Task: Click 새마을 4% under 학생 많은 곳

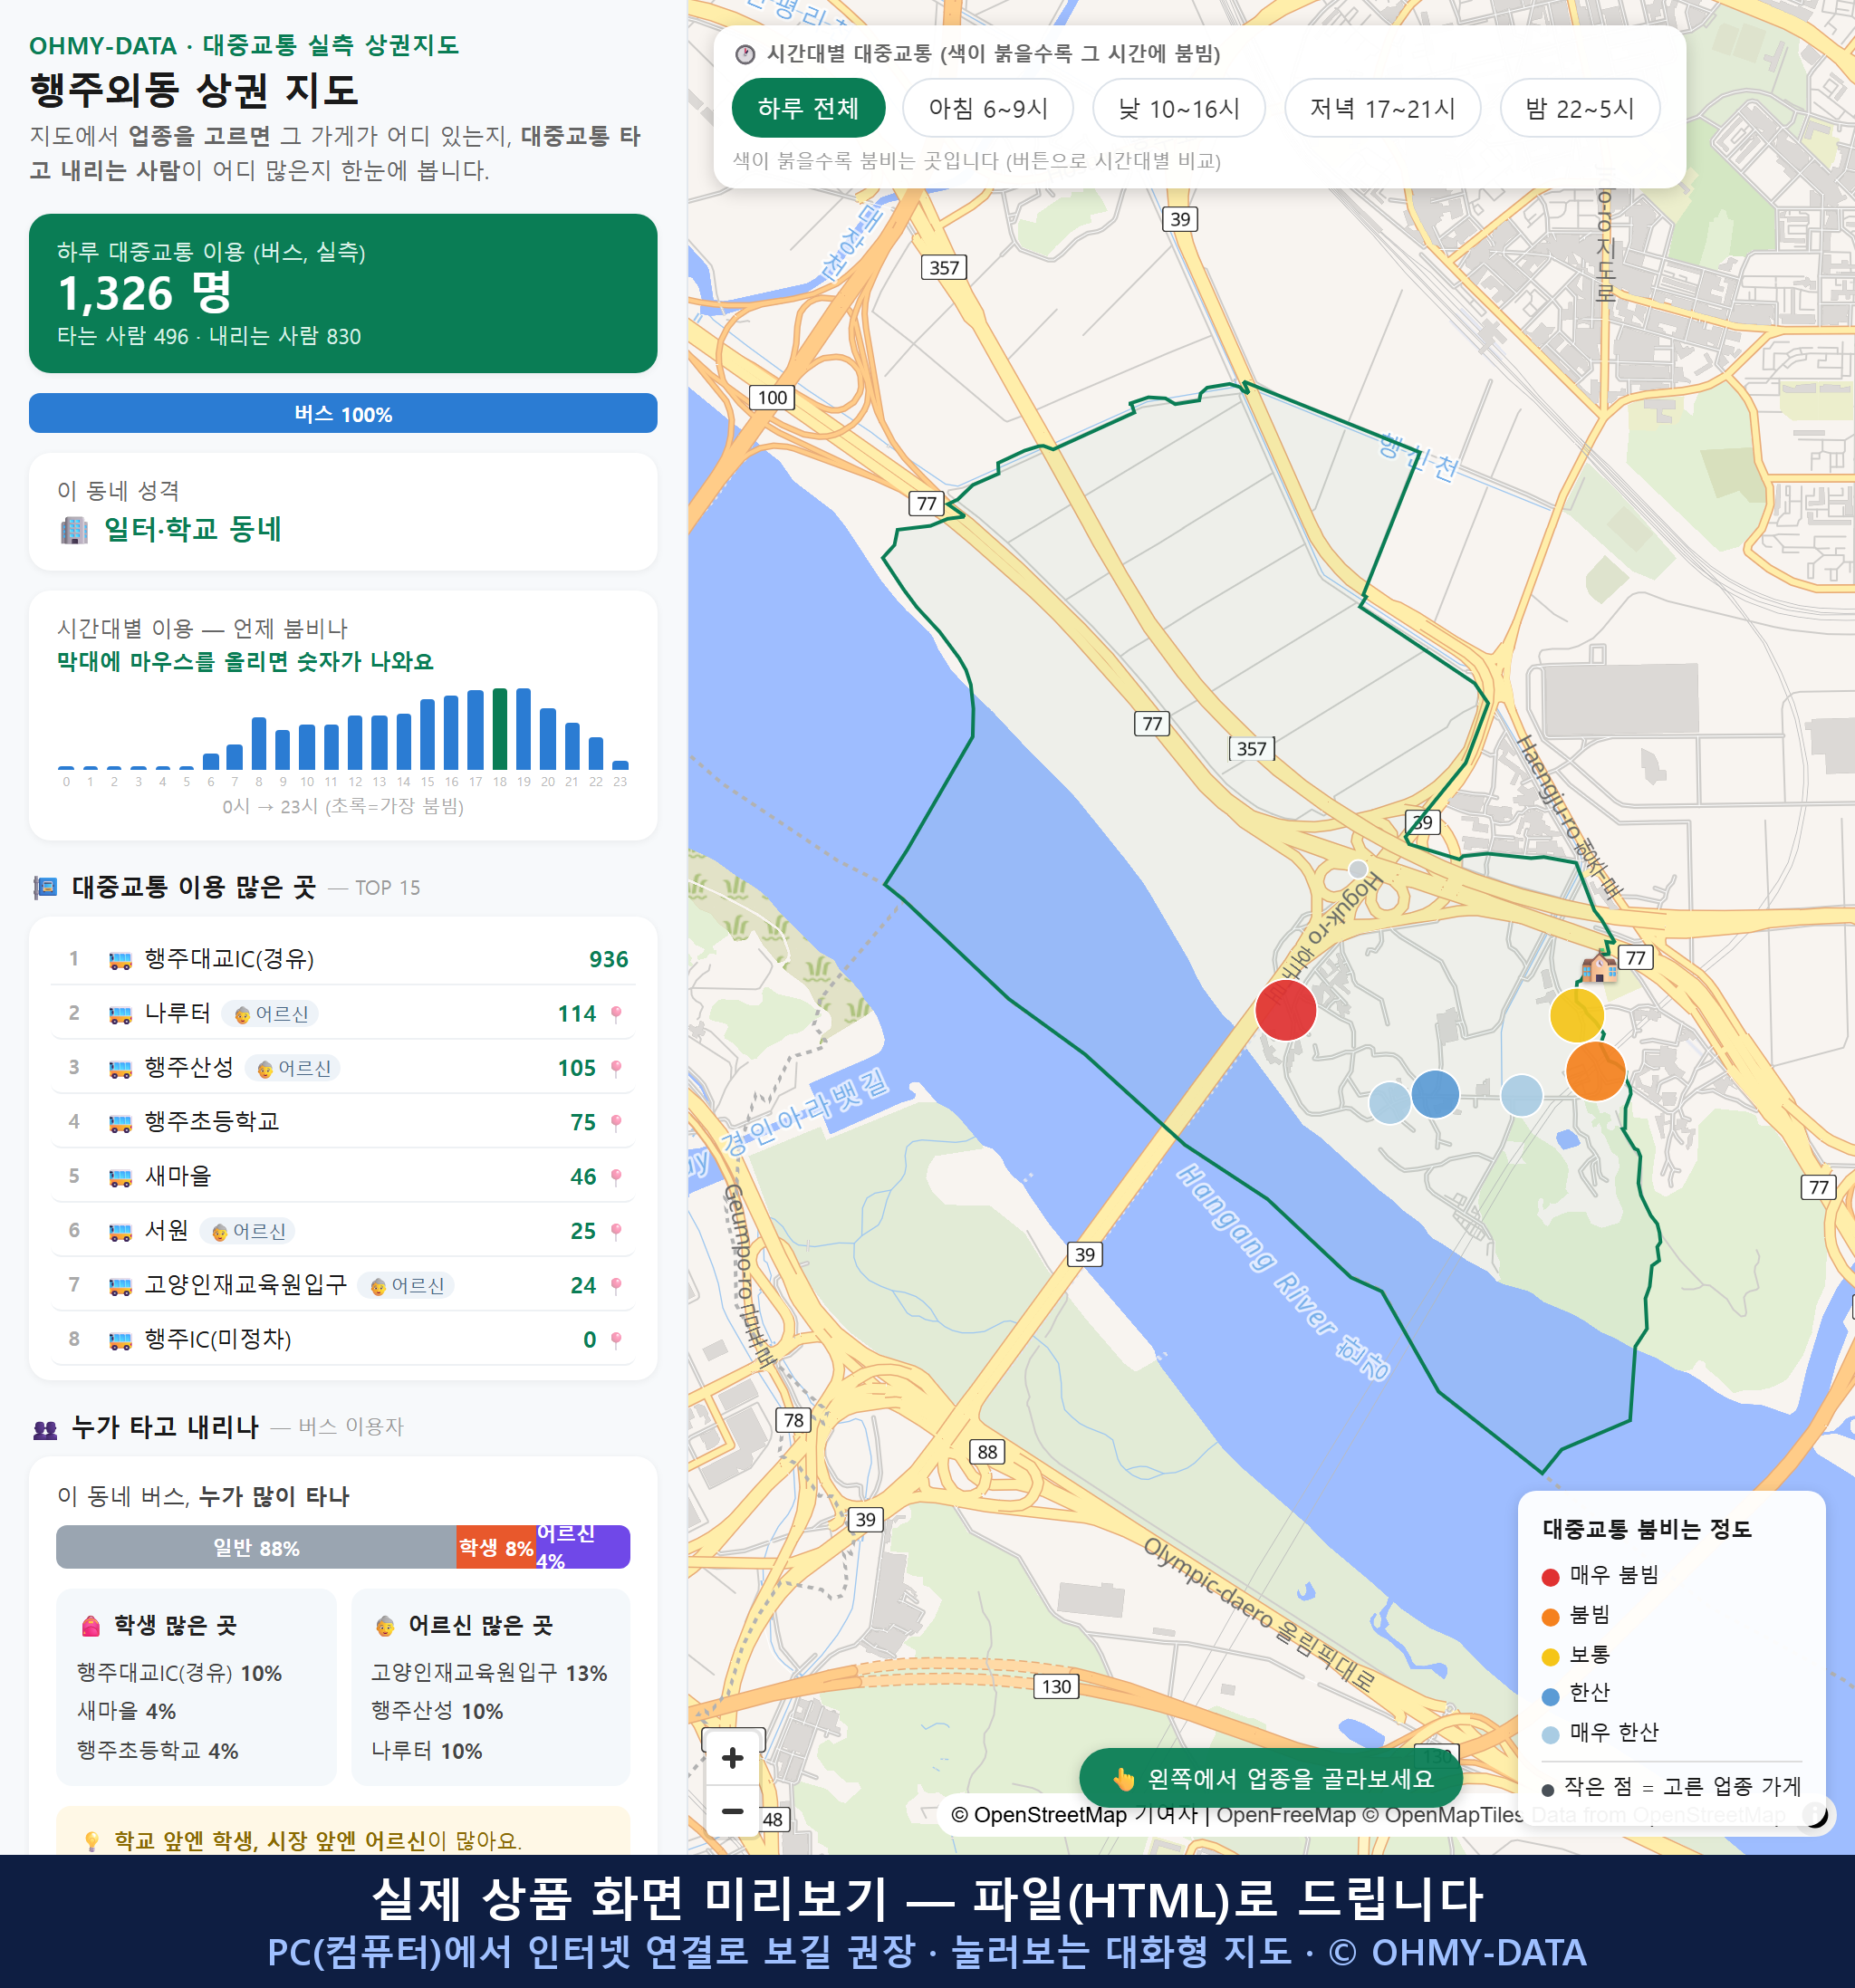Action: pyautogui.click(x=126, y=1711)
